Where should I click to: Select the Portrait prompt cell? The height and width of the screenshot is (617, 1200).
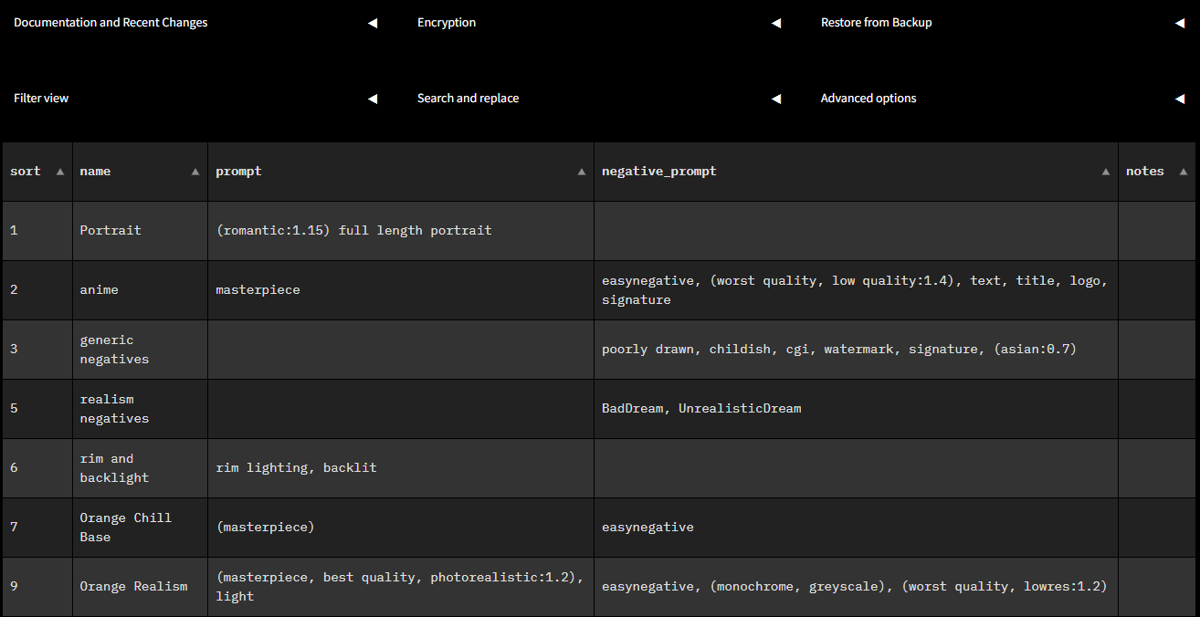400,230
